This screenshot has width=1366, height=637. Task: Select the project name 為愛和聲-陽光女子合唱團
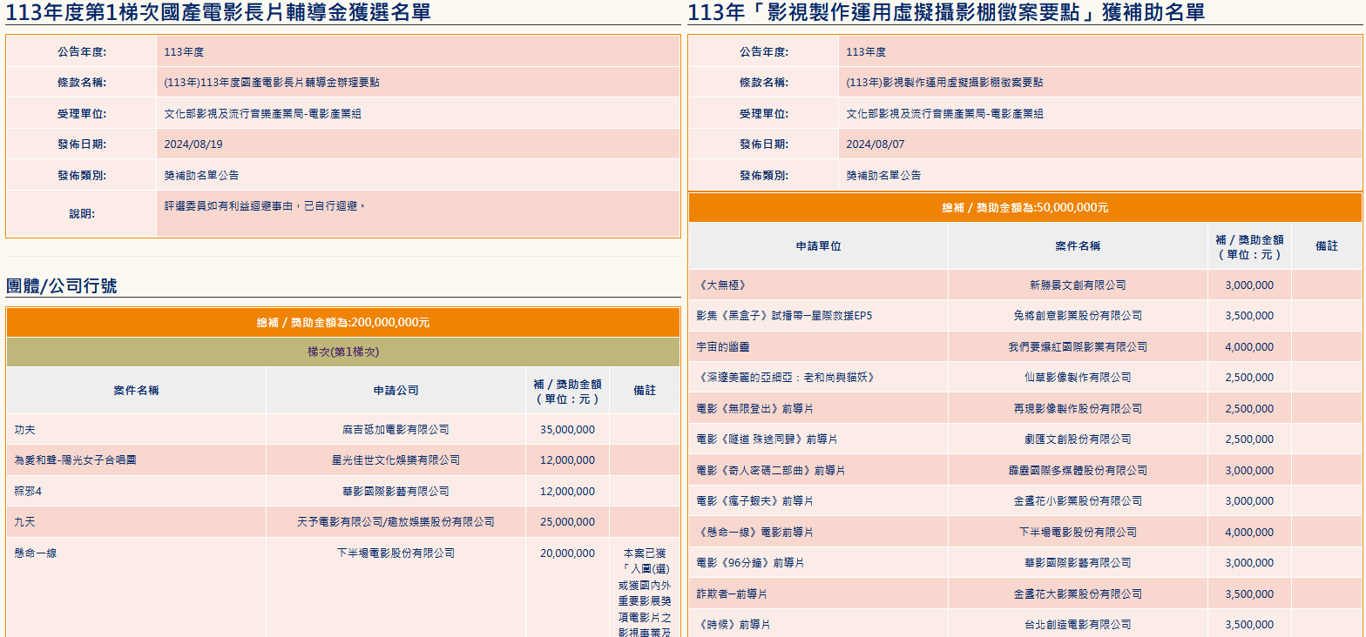coord(75,461)
